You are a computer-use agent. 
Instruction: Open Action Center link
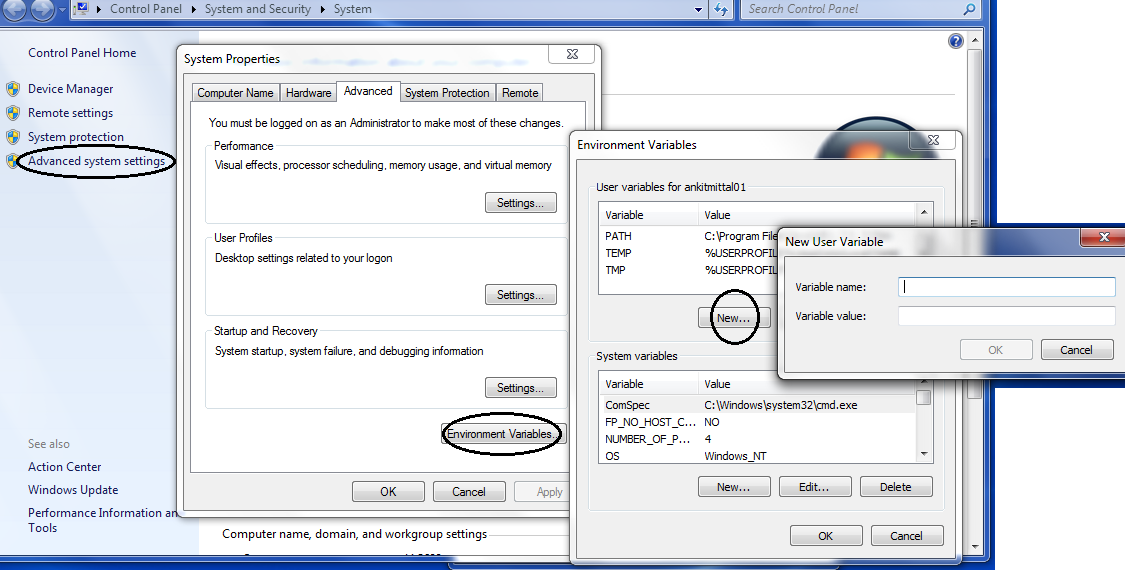65,467
